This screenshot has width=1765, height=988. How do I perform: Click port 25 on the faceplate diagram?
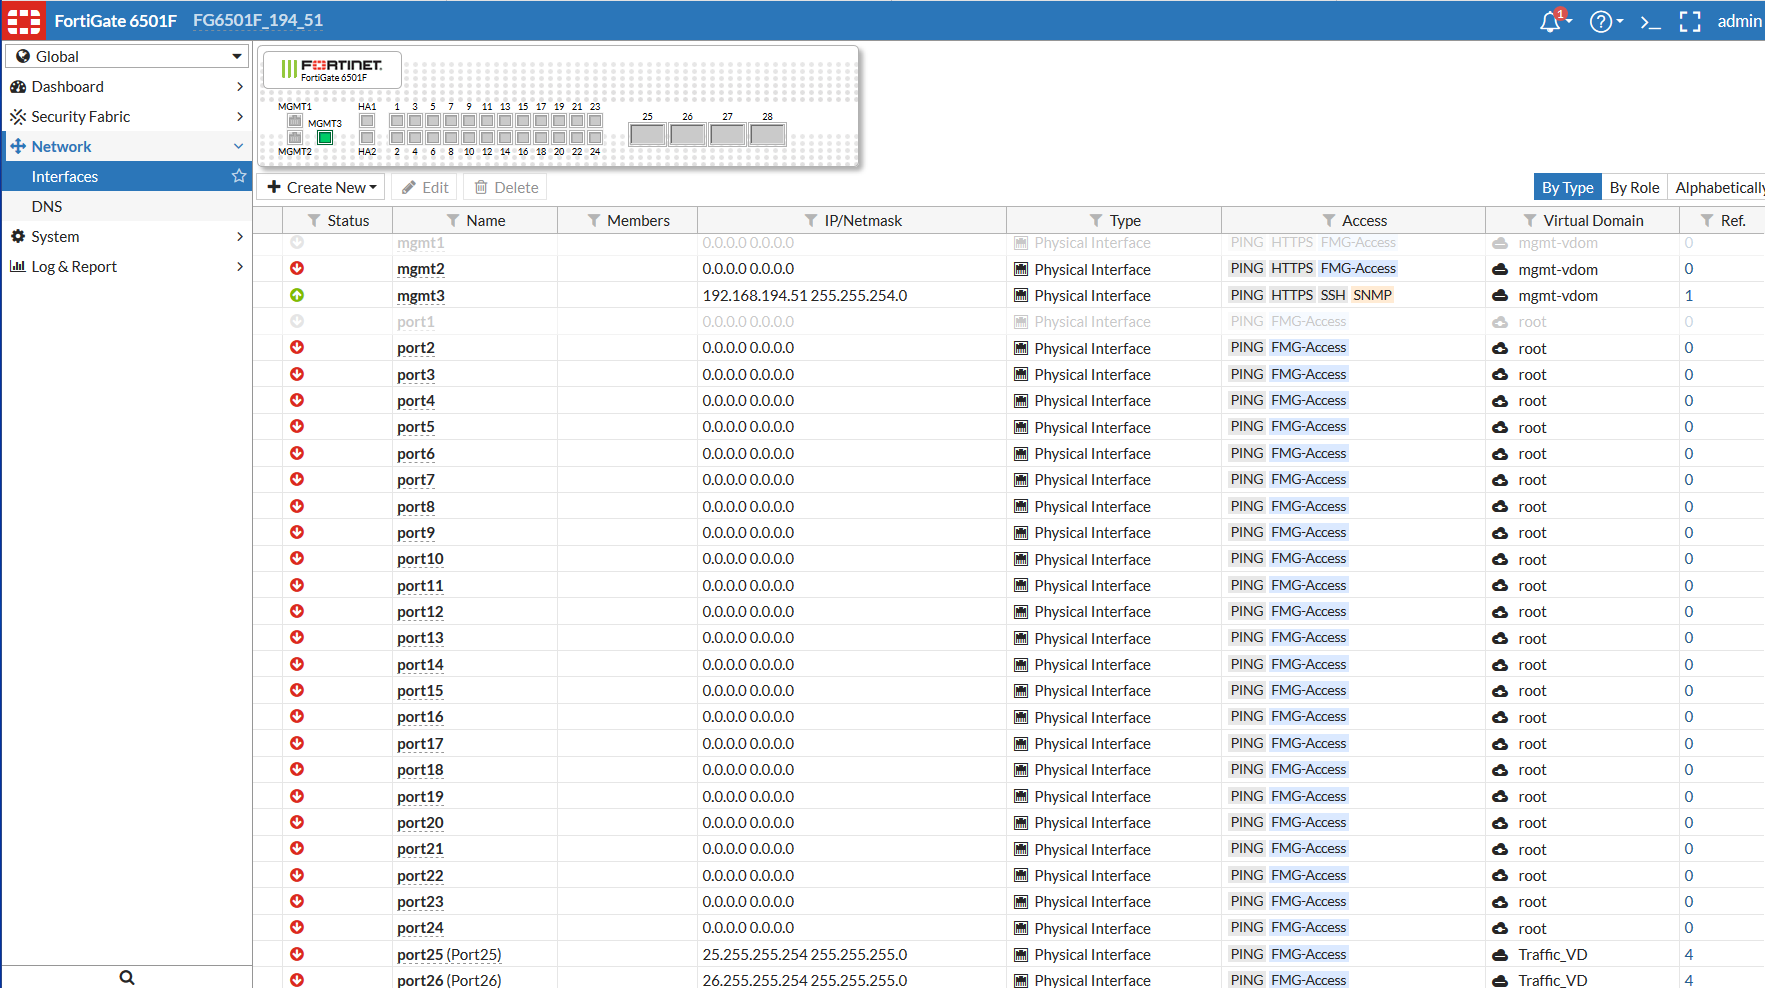[x=648, y=134]
